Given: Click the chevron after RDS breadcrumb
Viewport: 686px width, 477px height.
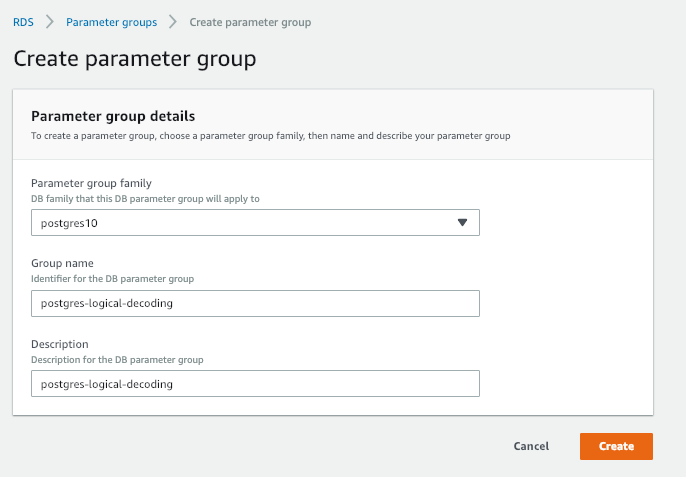Looking at the screenshot, I should [x=49, y=22].
